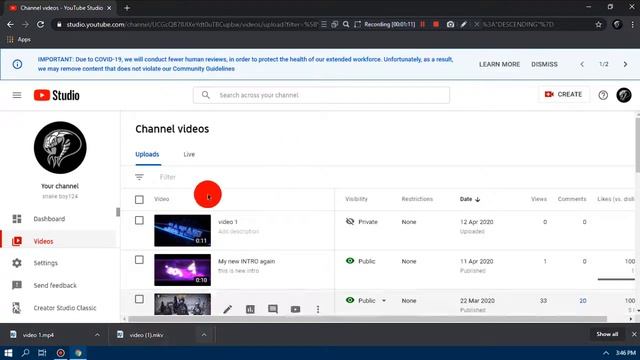Open Windows taskbar search
This screenshot has height=360, width=640.
(x=25, y=353)
